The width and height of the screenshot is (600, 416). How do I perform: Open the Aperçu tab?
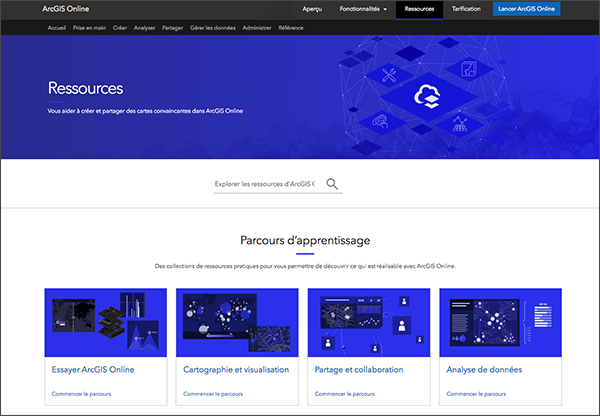312,9
